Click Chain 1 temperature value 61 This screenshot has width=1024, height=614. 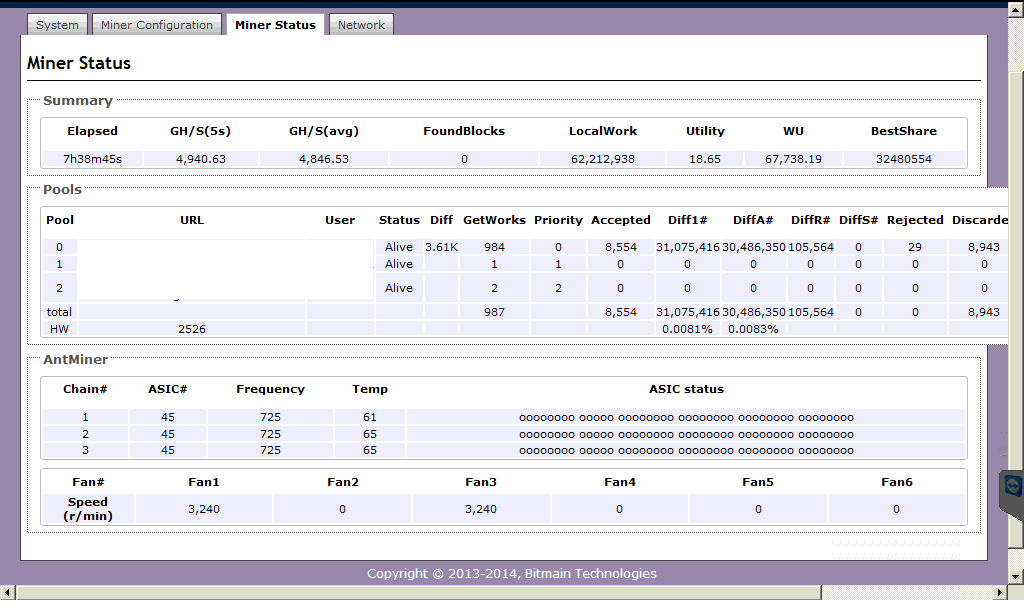click(369, 417)
